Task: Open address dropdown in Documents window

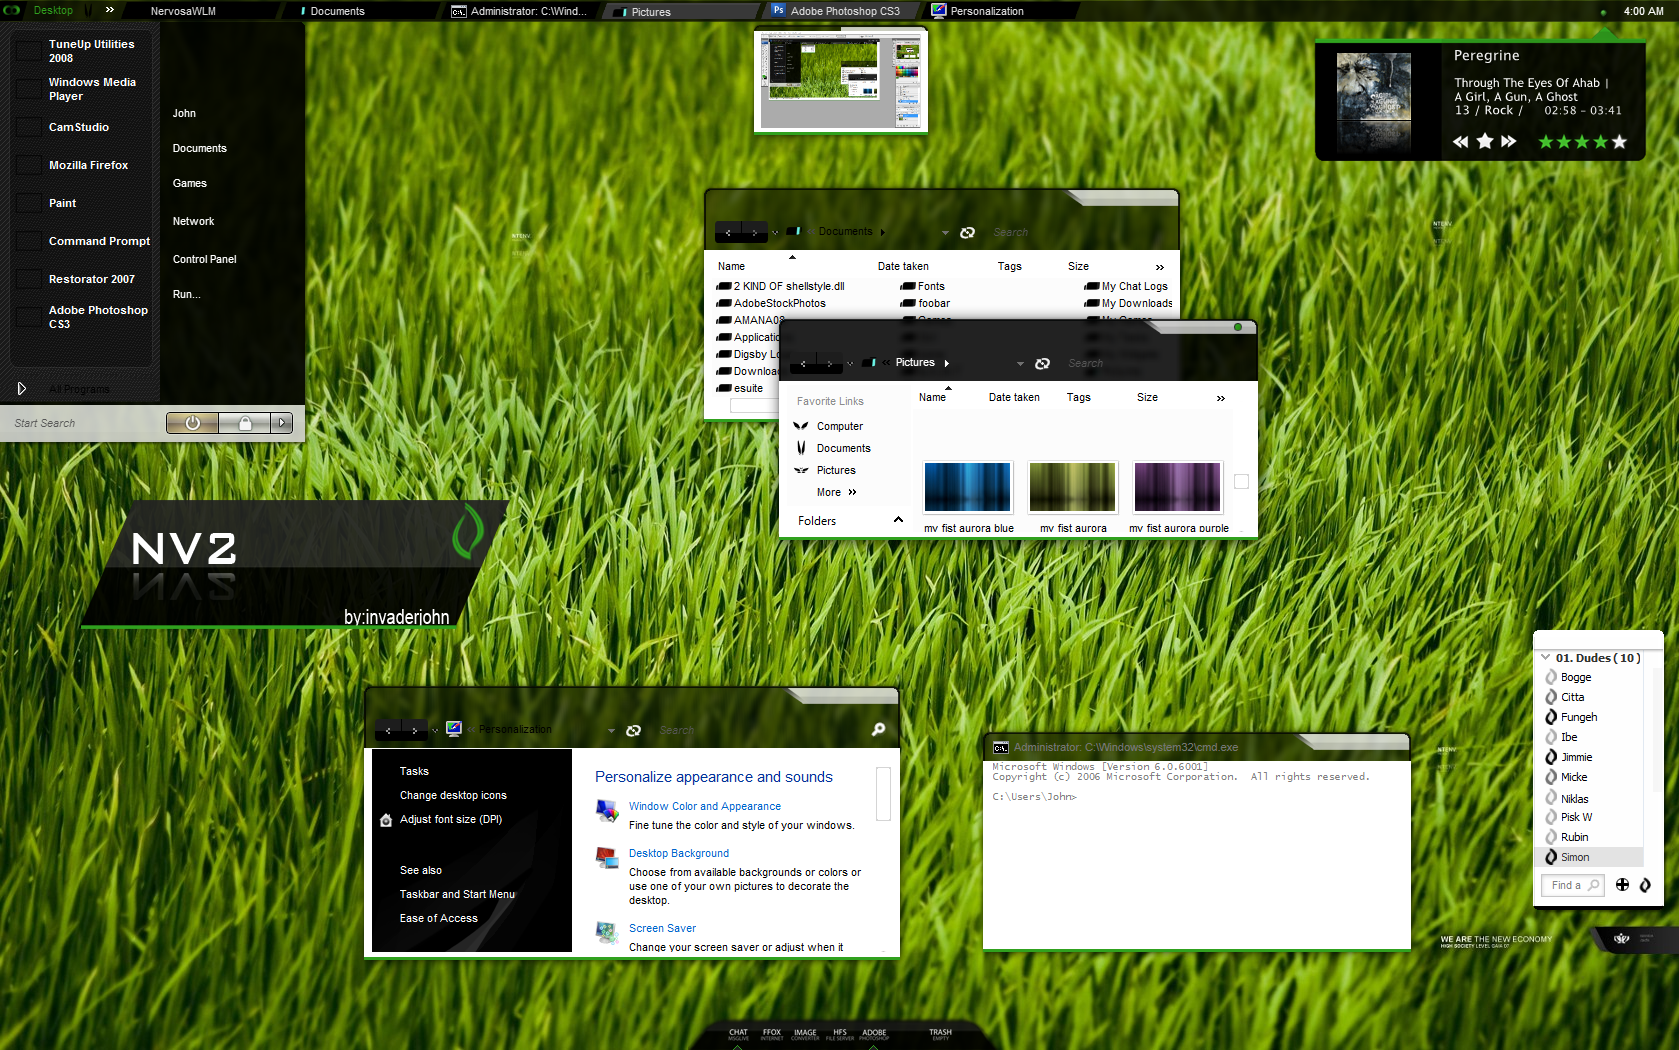Action: click(945, 233)
